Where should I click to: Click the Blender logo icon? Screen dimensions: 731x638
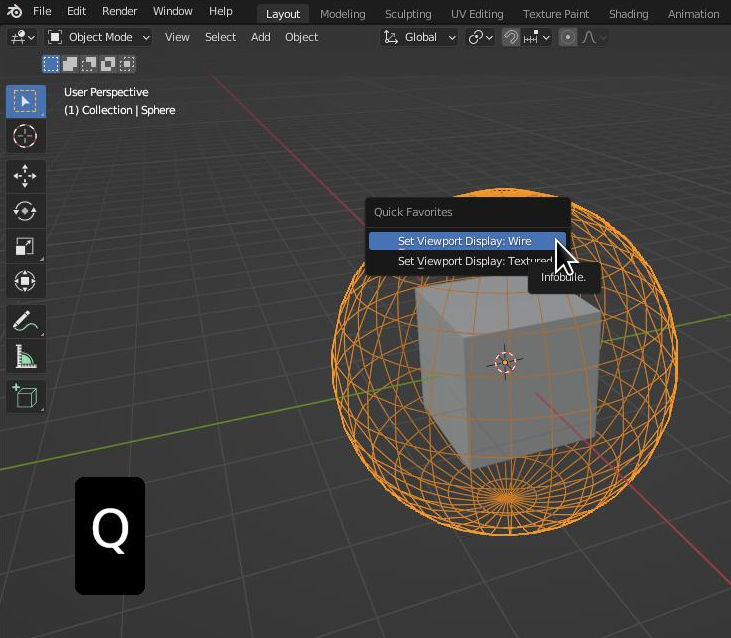tap(14, 11)
